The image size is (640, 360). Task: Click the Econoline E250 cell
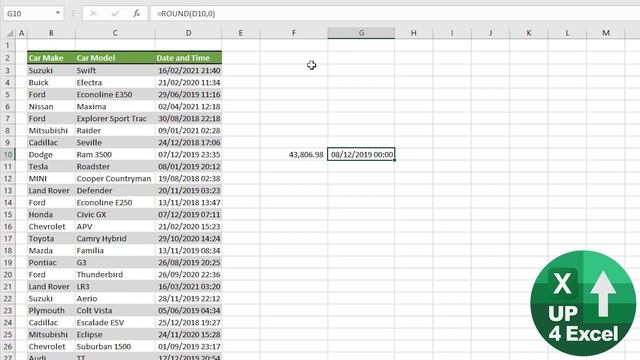tap(115, 202)
